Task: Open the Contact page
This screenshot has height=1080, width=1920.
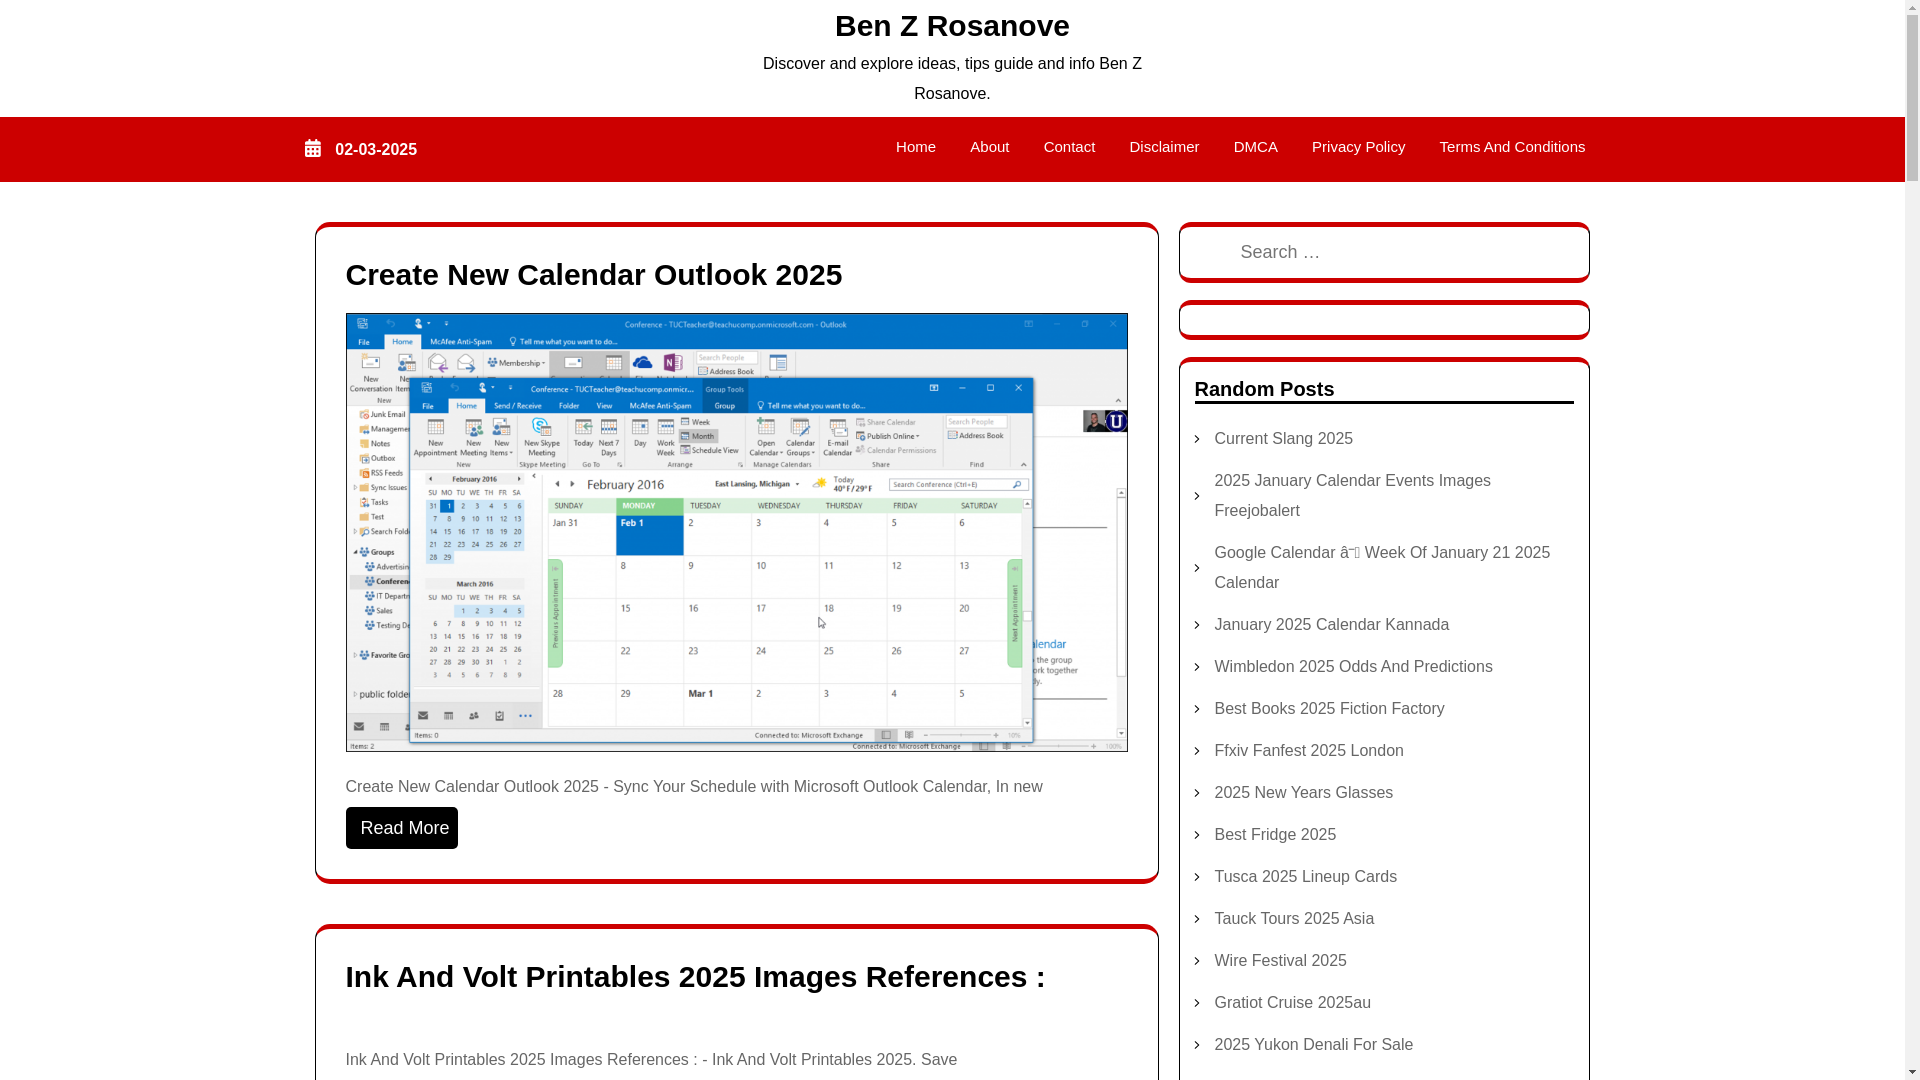Action: point(1069,147)
